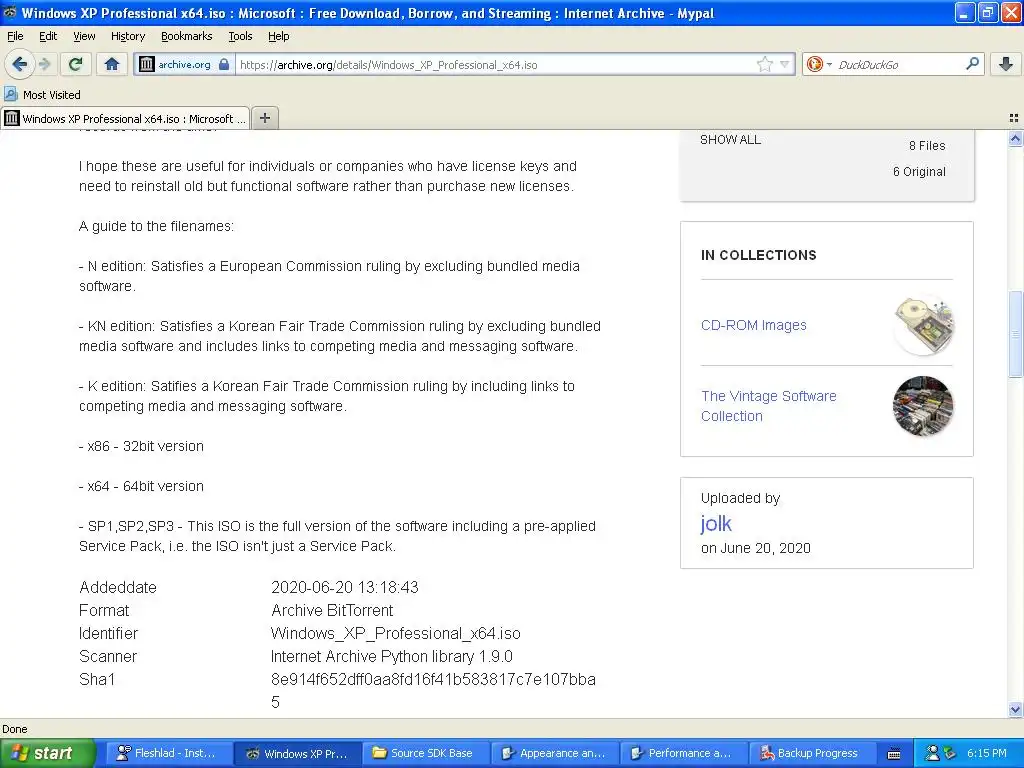Image resolution: width=1024 pixels, height=768 pixels.
Task: Open the File menu
Action: (15, 36)
